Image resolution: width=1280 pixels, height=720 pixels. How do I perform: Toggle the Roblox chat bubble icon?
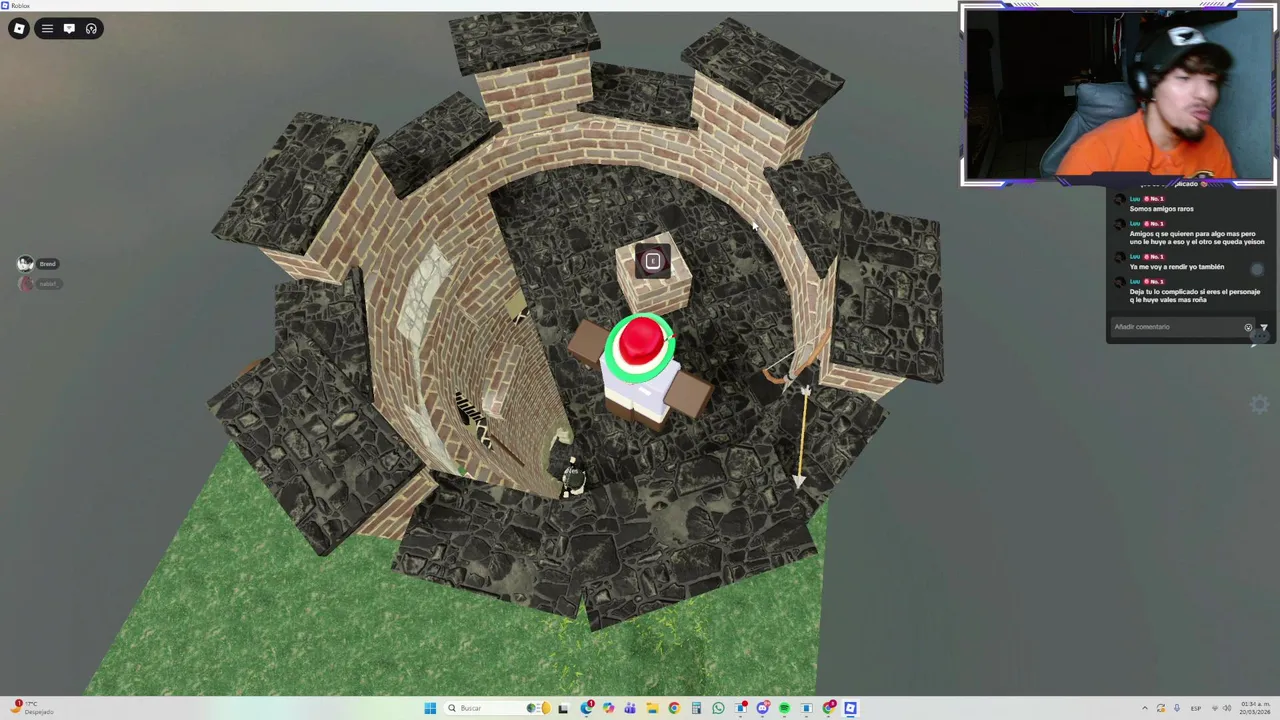(x=69, y=28)
